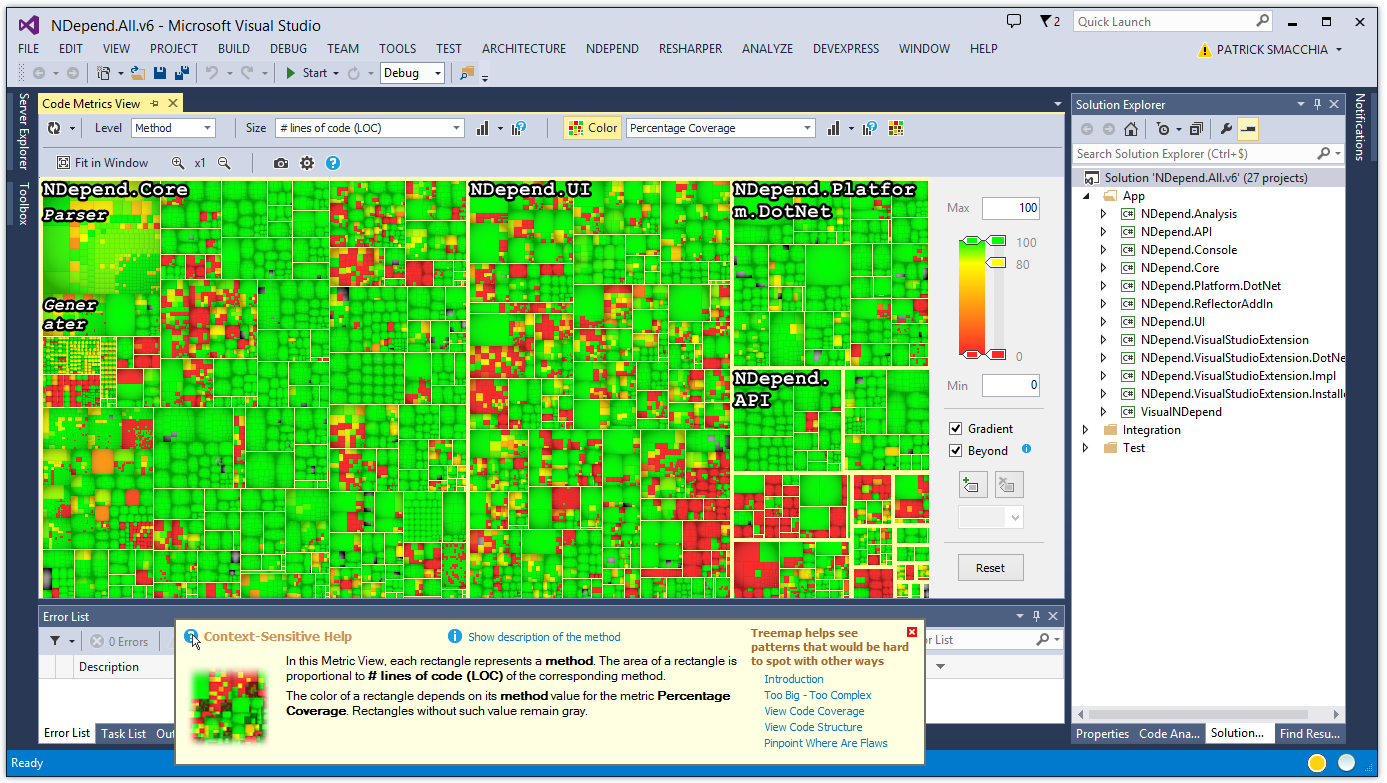Take a screenshot with the camera icon
Screen dimensions: 1387x783
(280, 162)
